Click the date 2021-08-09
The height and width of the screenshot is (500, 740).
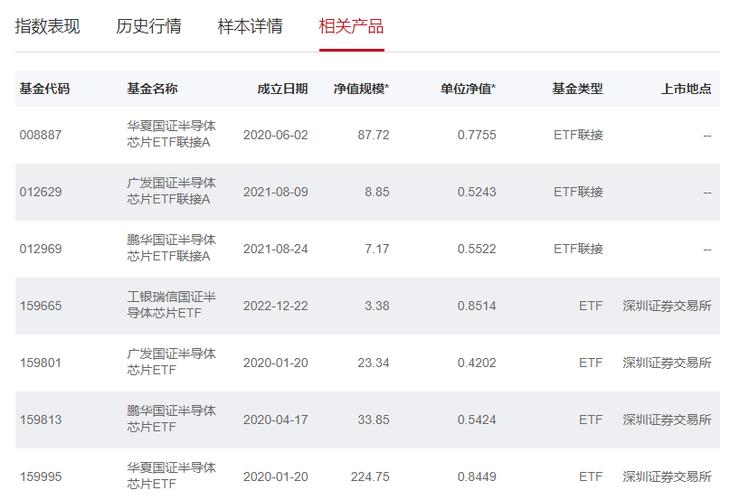(276, 192)
